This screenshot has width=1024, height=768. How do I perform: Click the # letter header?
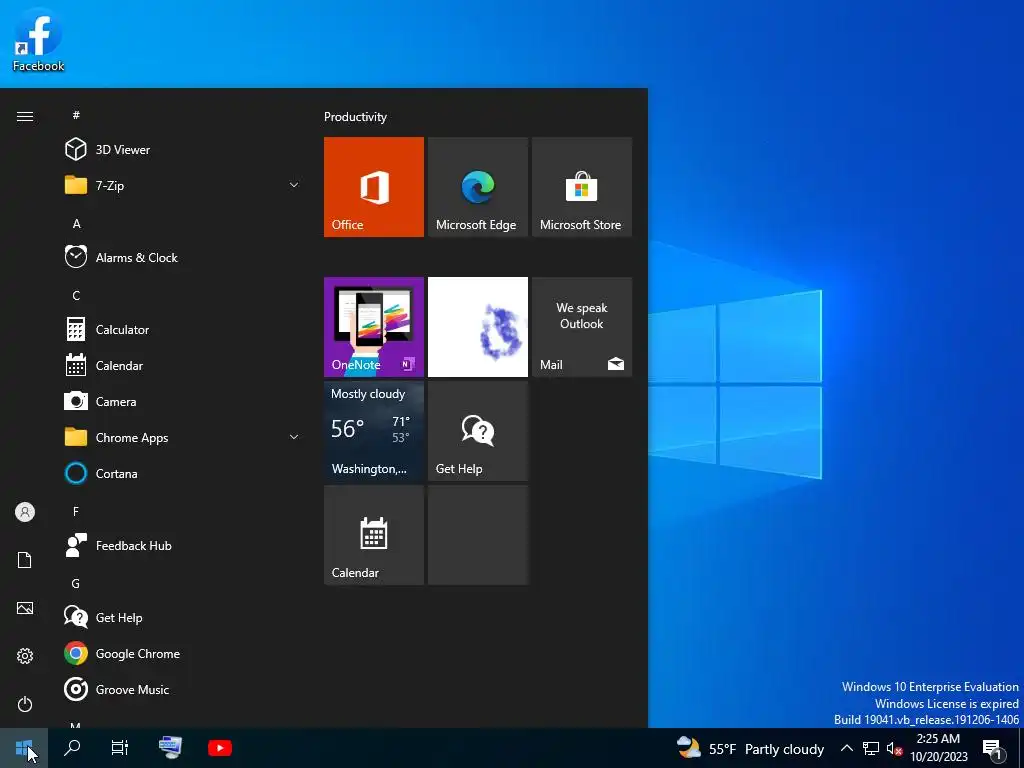tap(76, 115)
